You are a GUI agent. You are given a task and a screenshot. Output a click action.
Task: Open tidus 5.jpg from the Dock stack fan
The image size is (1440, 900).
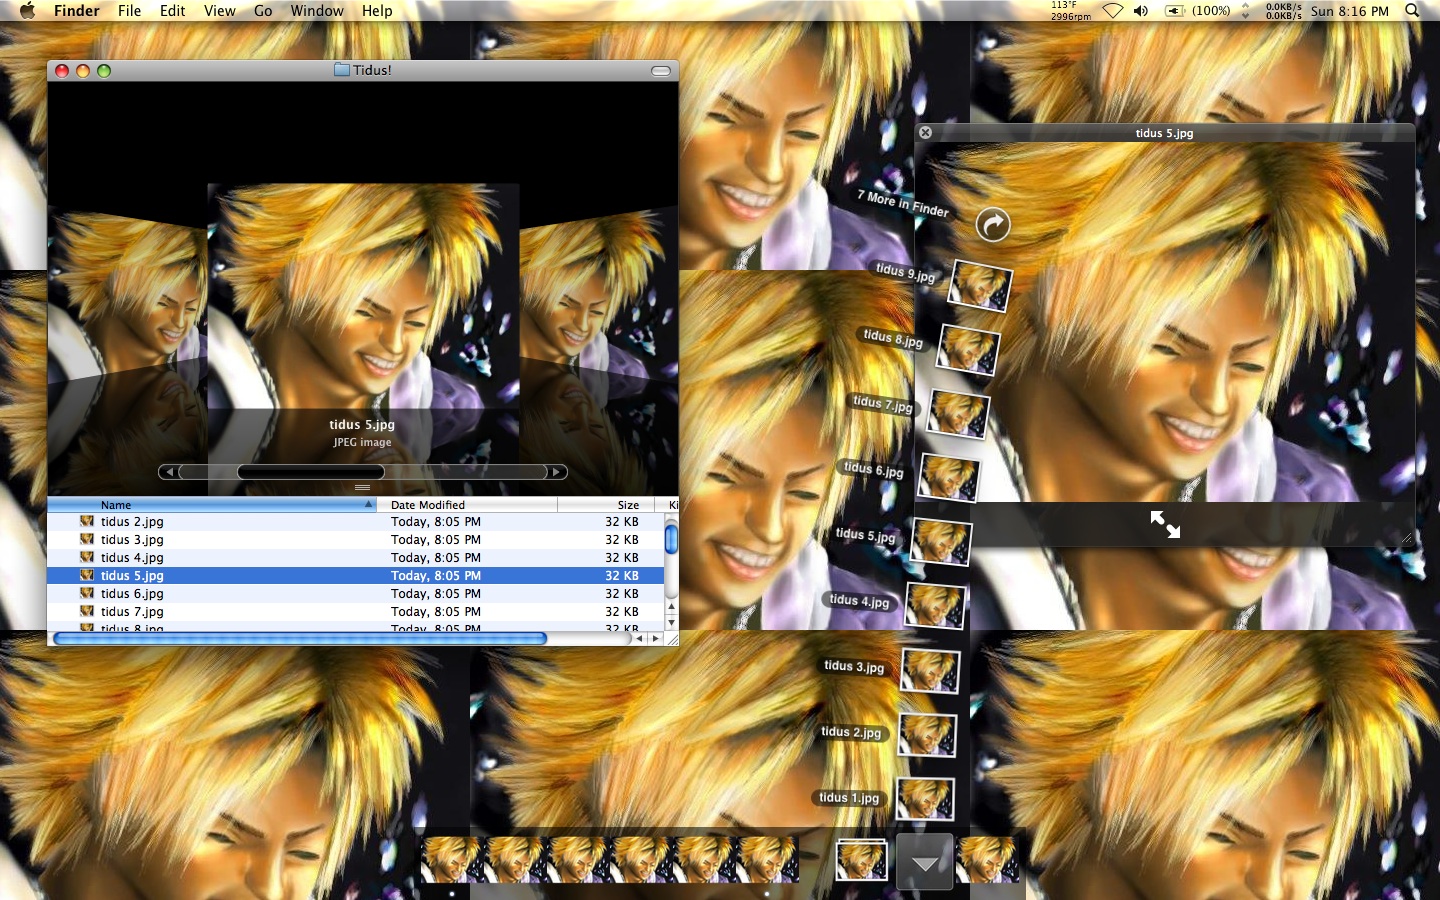[x=942, y=543]
